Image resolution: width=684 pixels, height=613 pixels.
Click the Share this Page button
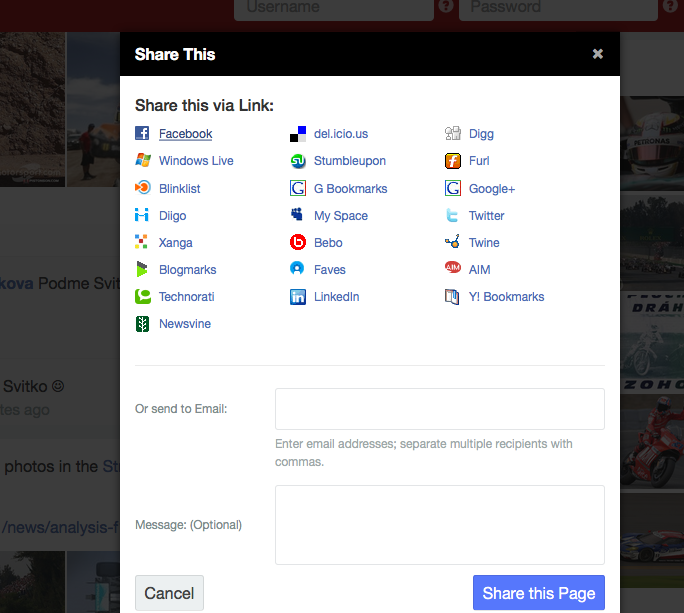click(x=539, y=593)
